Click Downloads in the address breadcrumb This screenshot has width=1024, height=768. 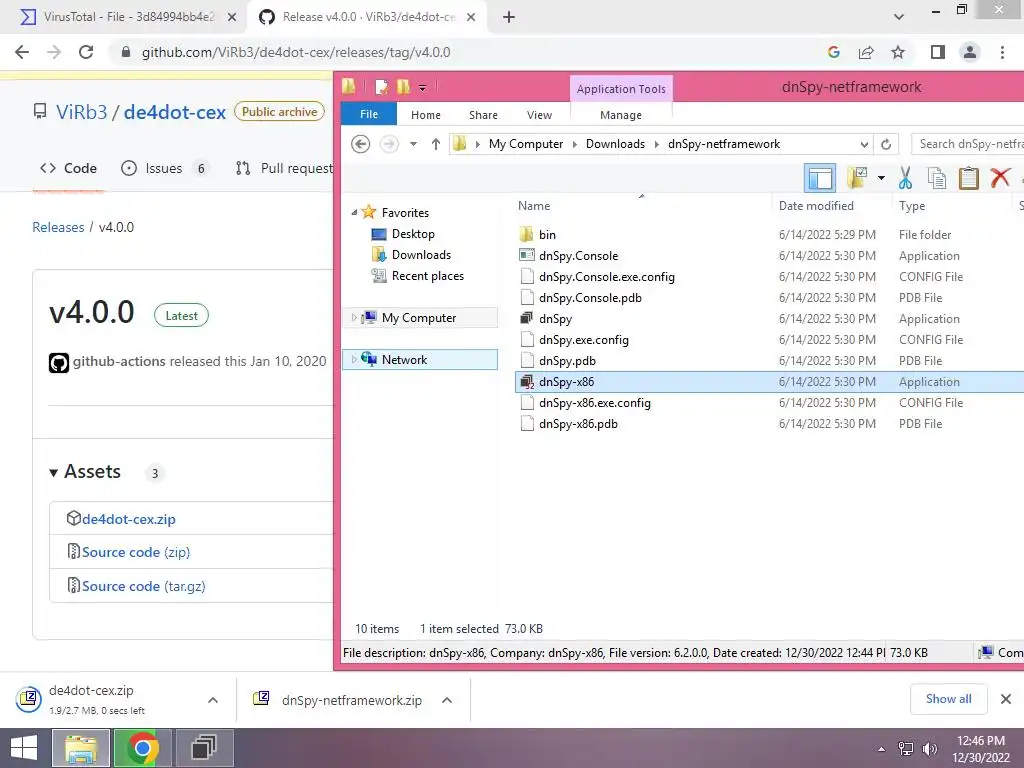pyautogui.click(x=615, y=144)
